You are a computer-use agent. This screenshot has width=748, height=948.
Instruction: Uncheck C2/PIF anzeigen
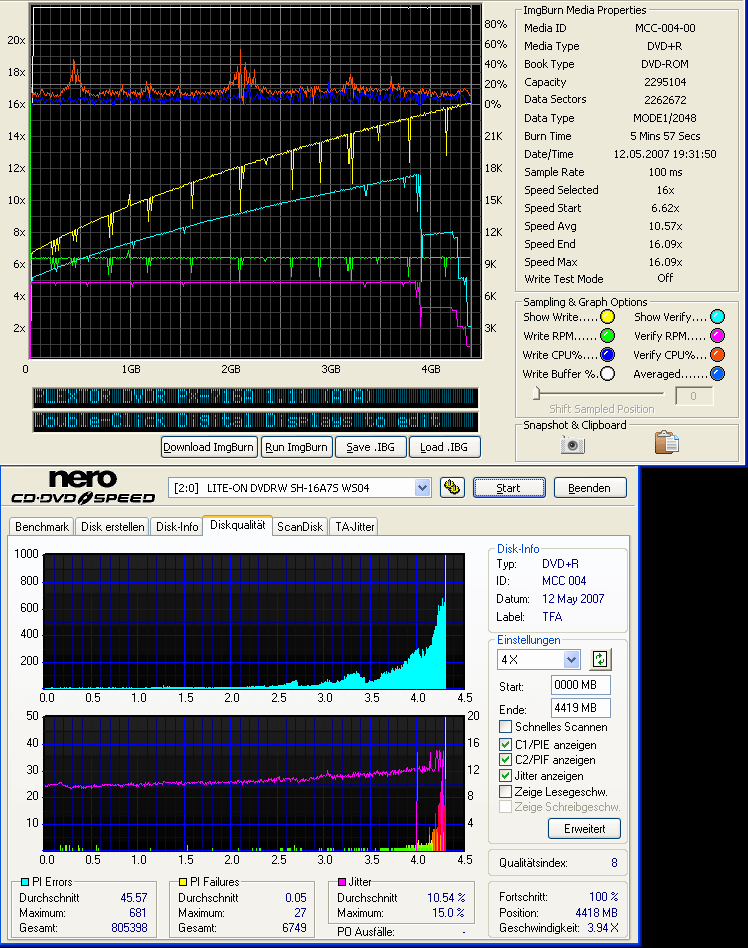tap(506, 759)
